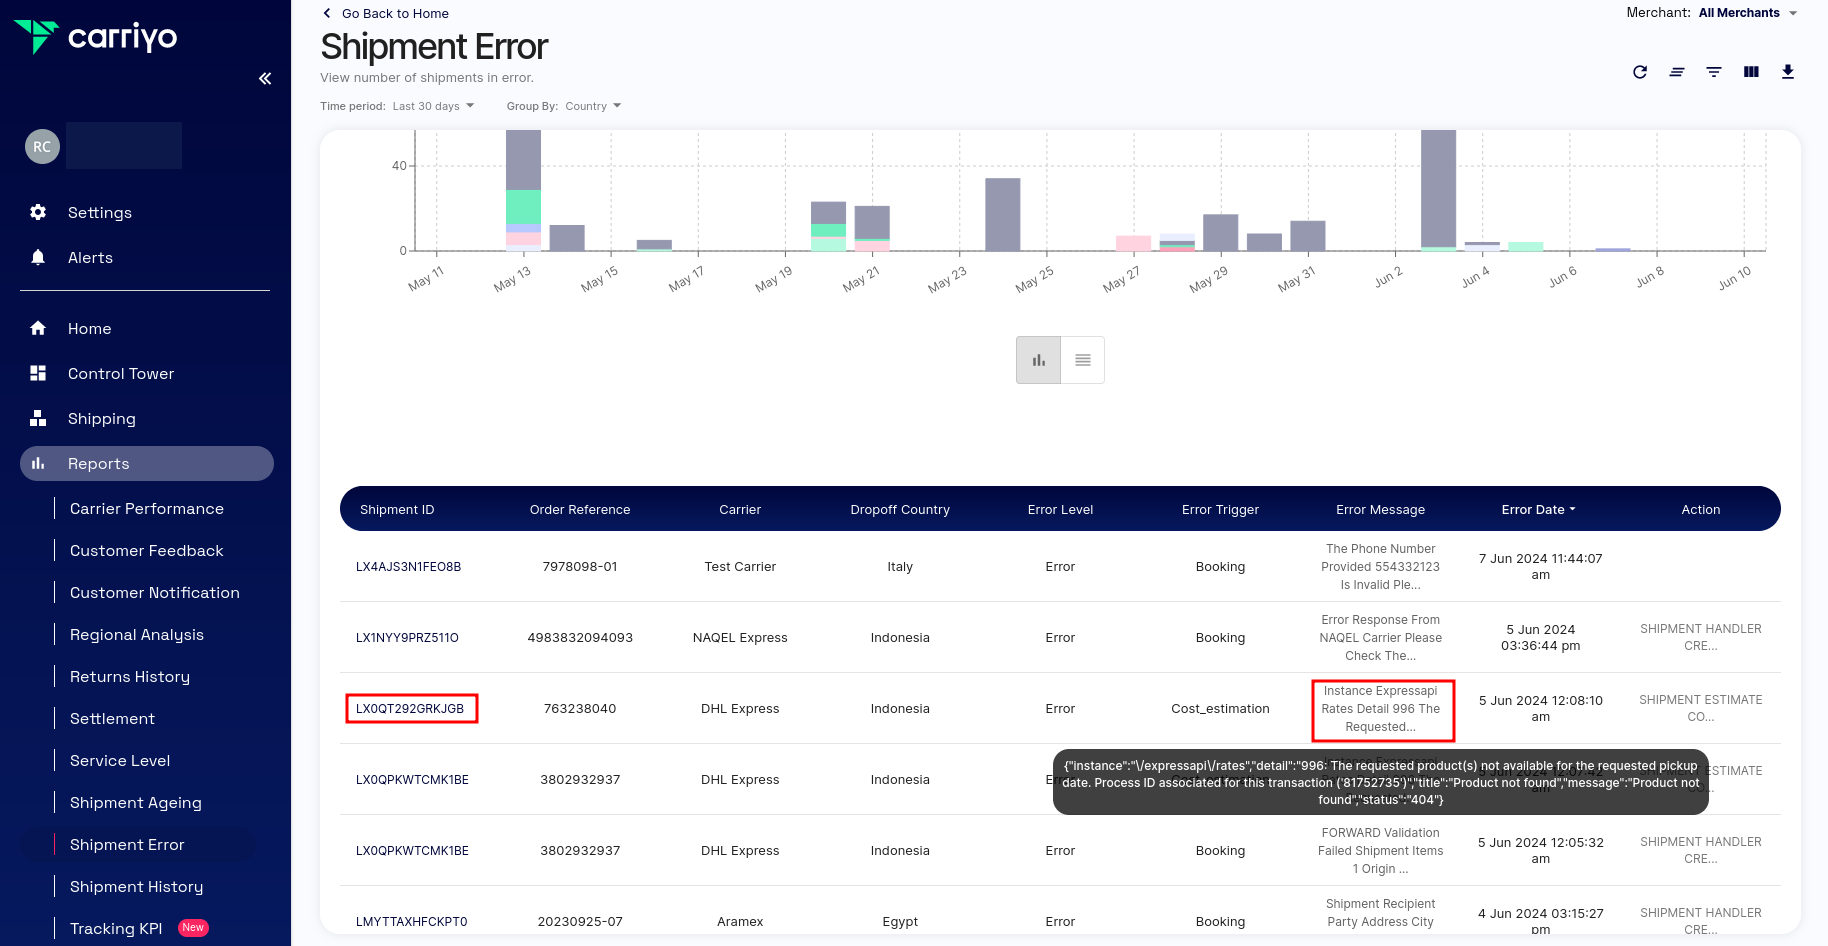Open the Merchant All Merchants dropdown
This screenshot has width=1828, height=946.
click(1748, 13)
